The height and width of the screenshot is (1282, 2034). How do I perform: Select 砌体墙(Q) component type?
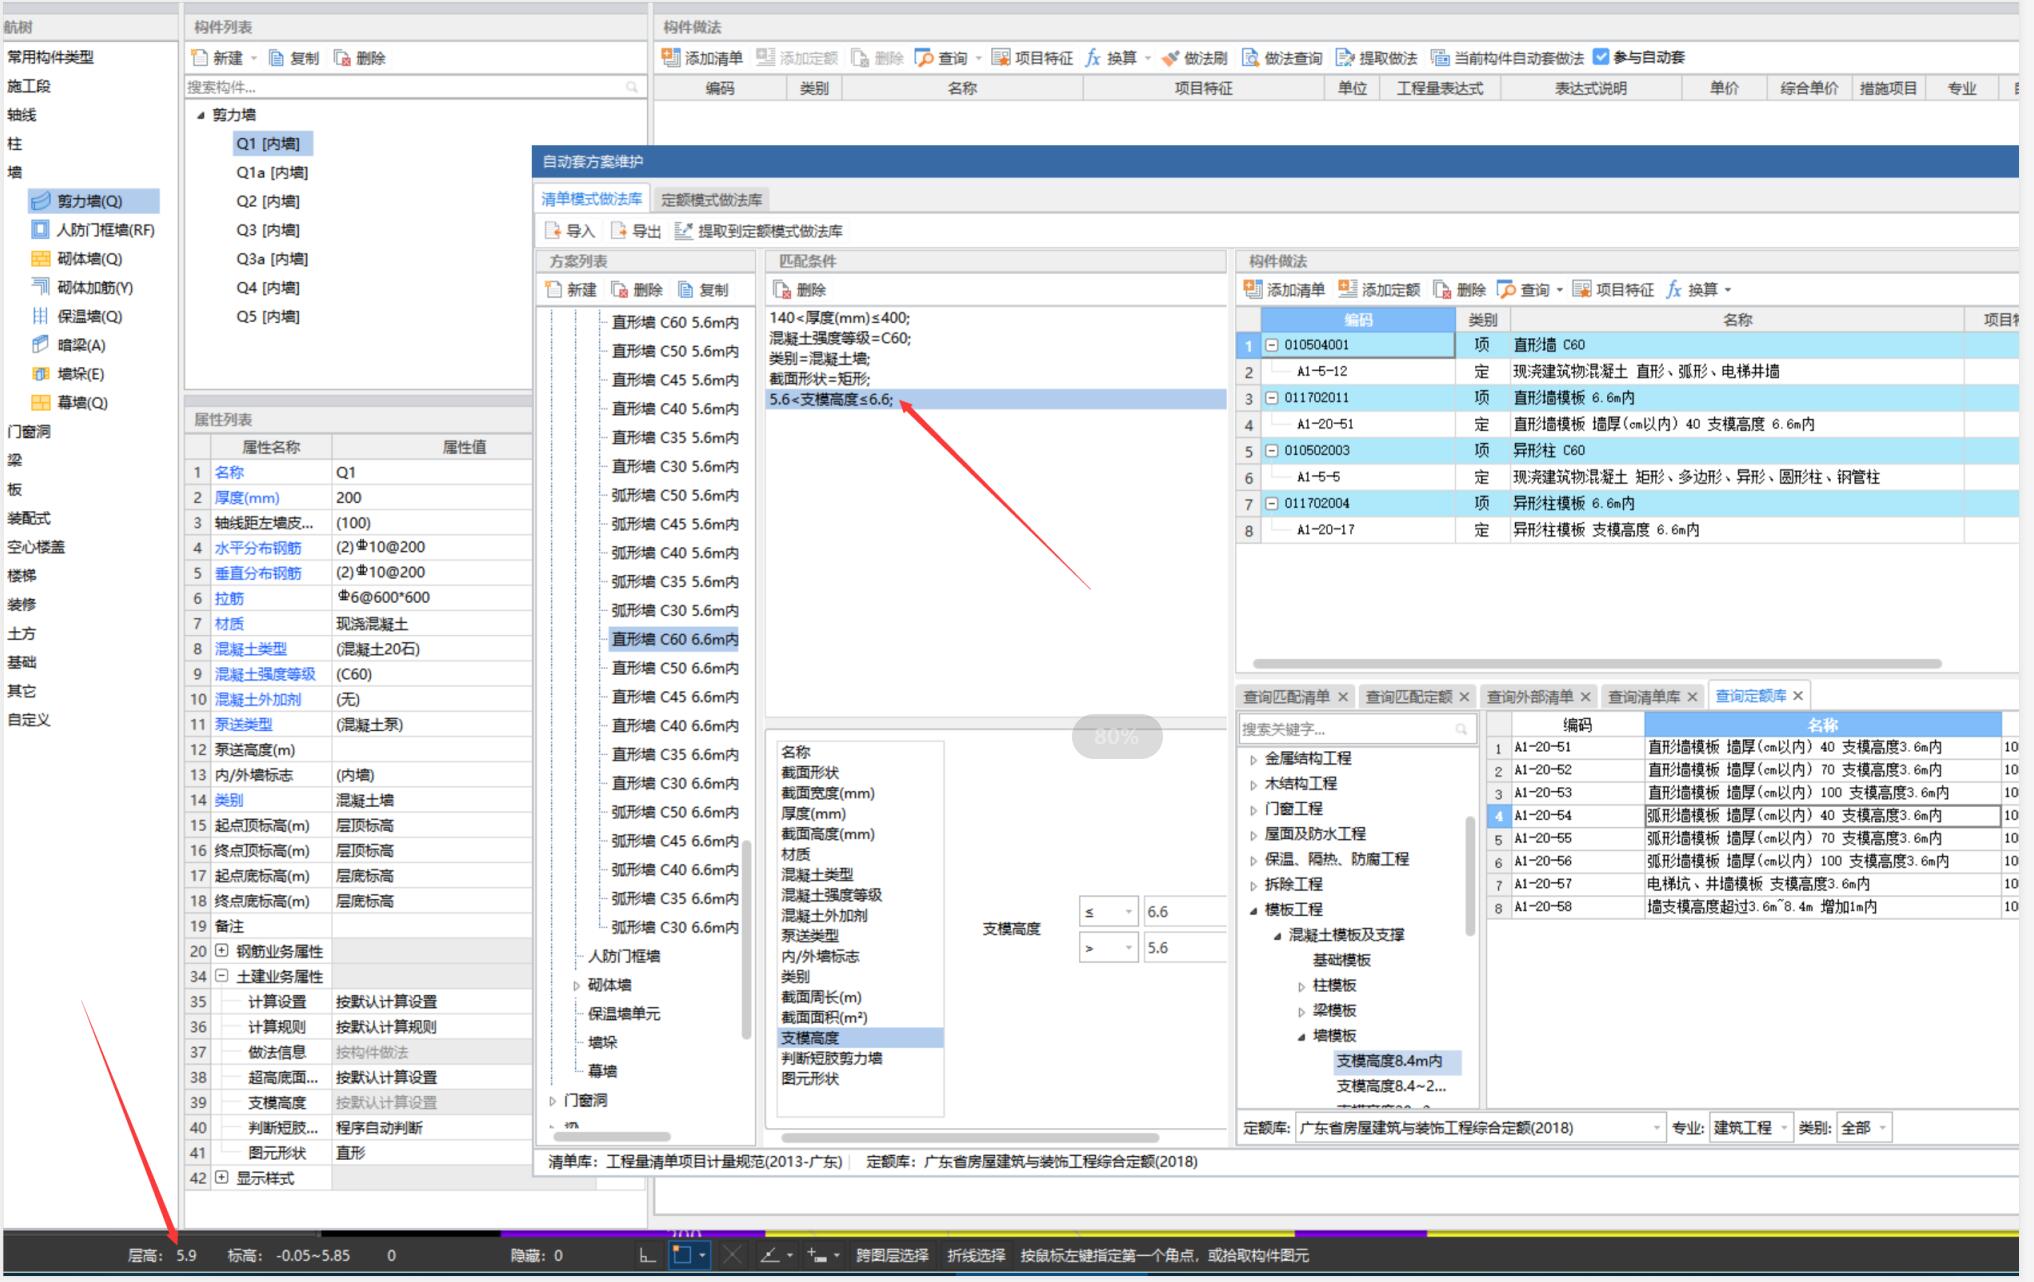(x=89, y=259)
